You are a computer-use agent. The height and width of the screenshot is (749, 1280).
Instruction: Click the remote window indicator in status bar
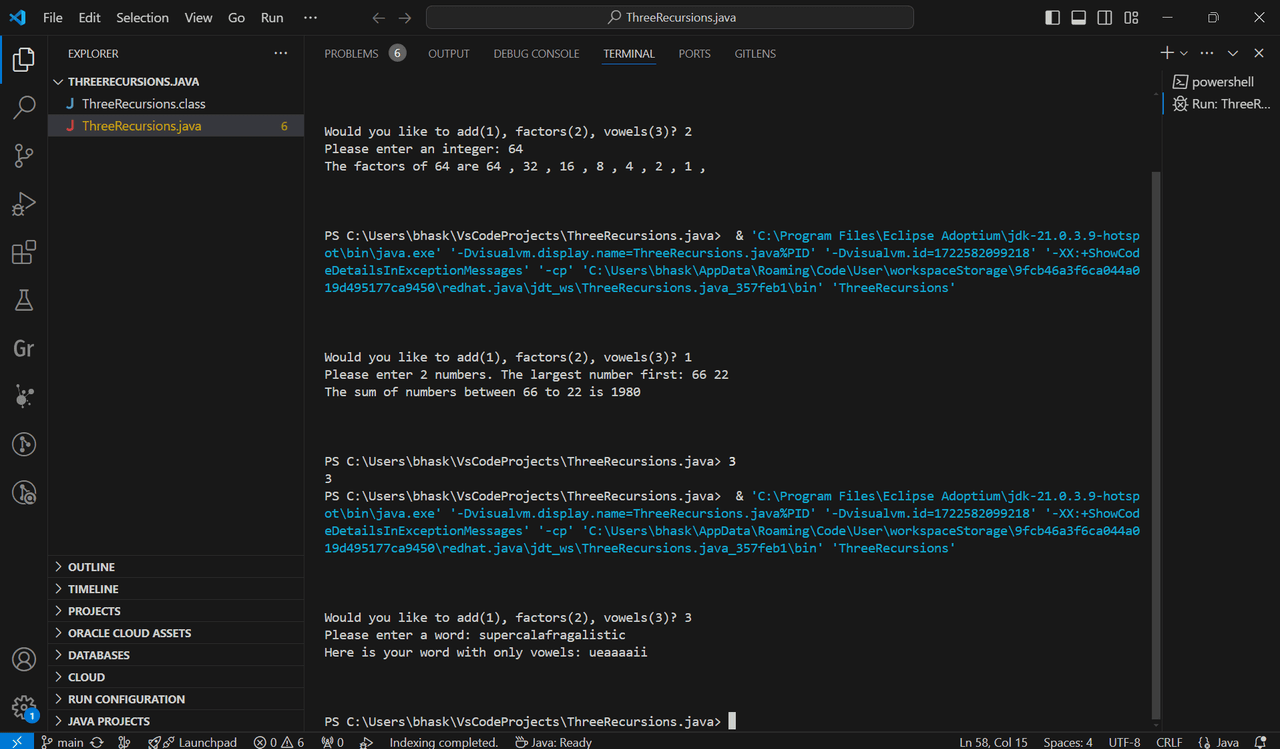point(16,742)
